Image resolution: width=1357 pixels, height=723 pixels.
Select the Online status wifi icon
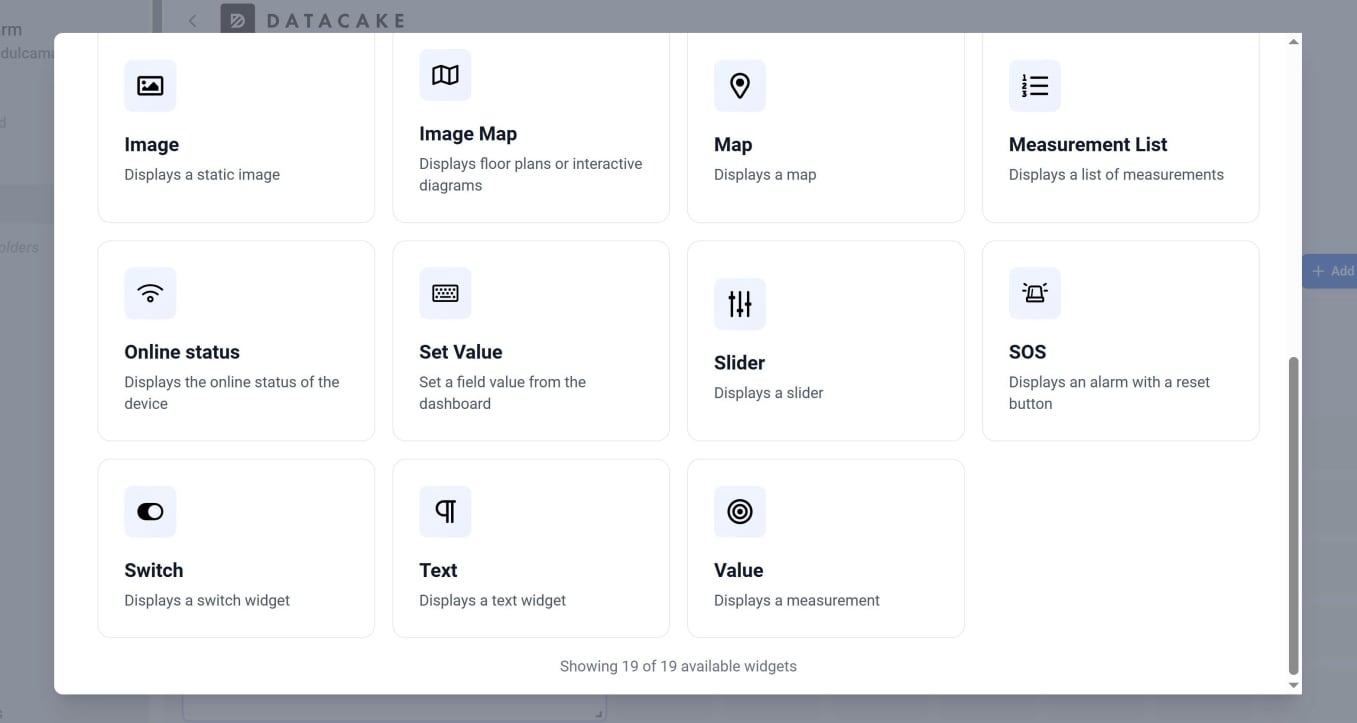tap(150, 293)
